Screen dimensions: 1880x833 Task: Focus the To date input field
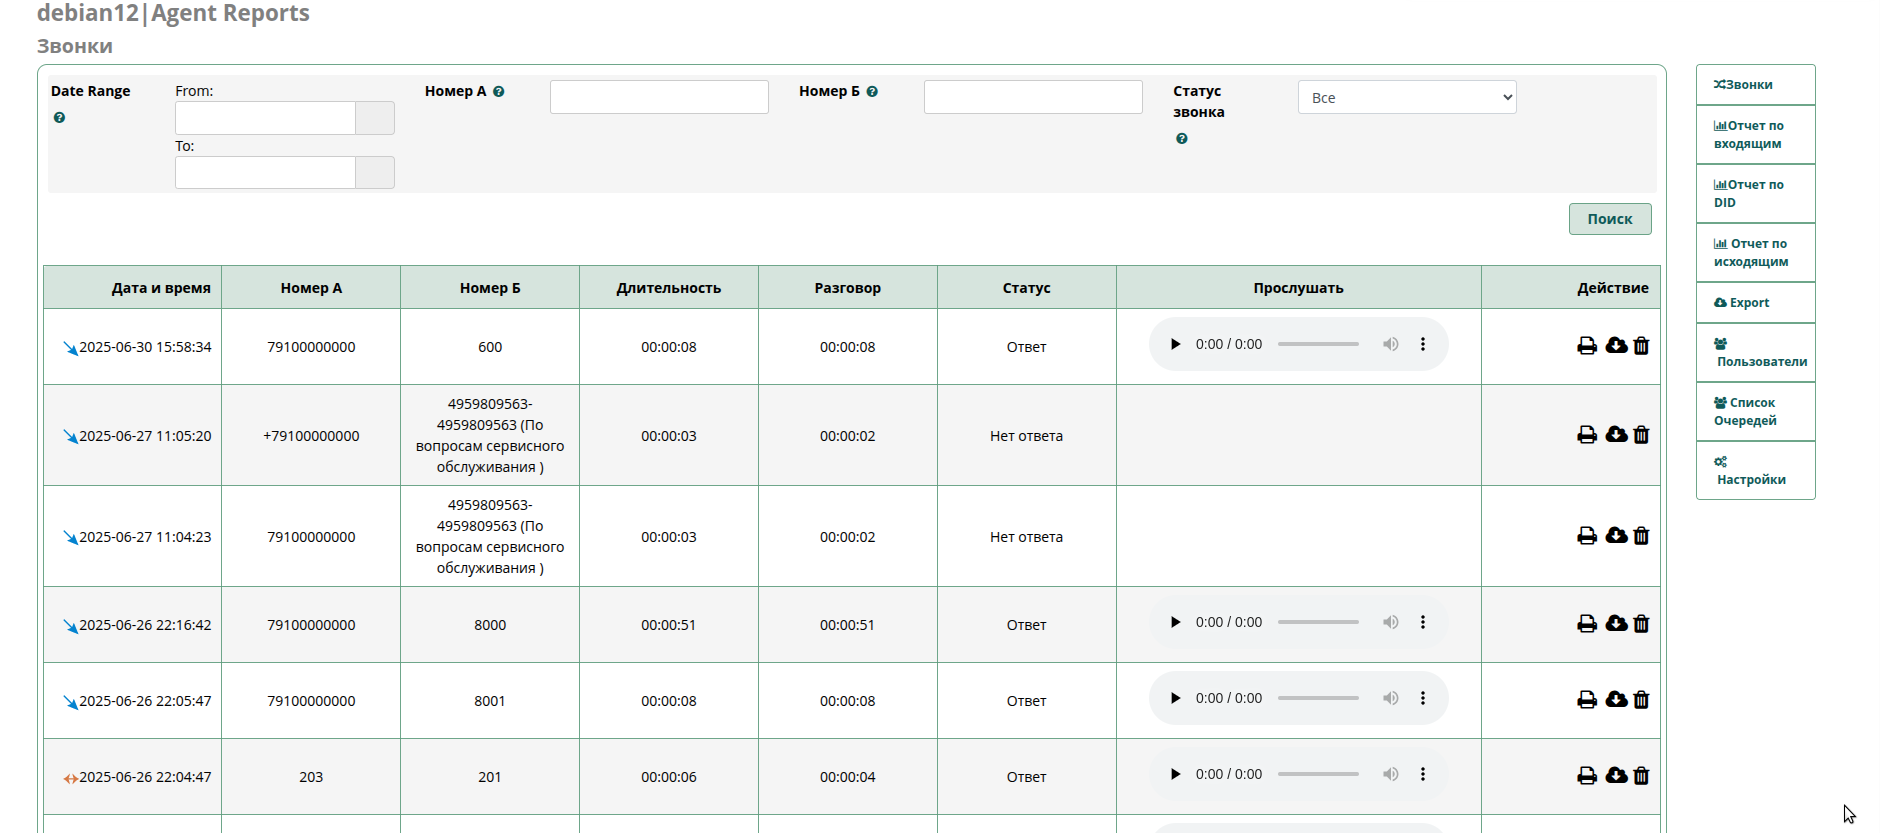(265, 173)
